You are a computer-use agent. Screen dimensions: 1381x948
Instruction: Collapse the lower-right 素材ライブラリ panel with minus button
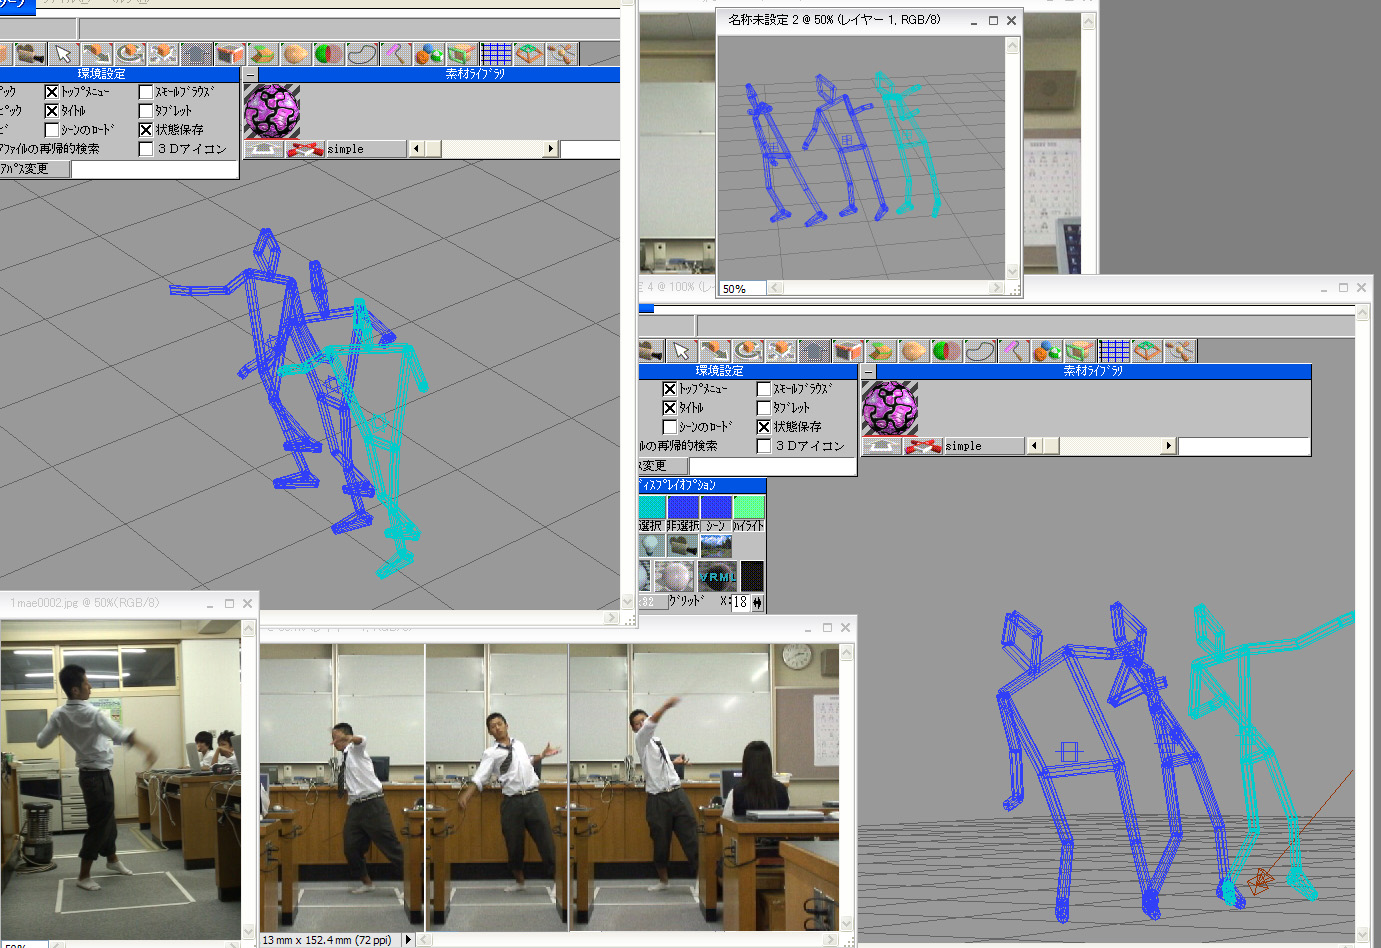(x=868, y=371)
